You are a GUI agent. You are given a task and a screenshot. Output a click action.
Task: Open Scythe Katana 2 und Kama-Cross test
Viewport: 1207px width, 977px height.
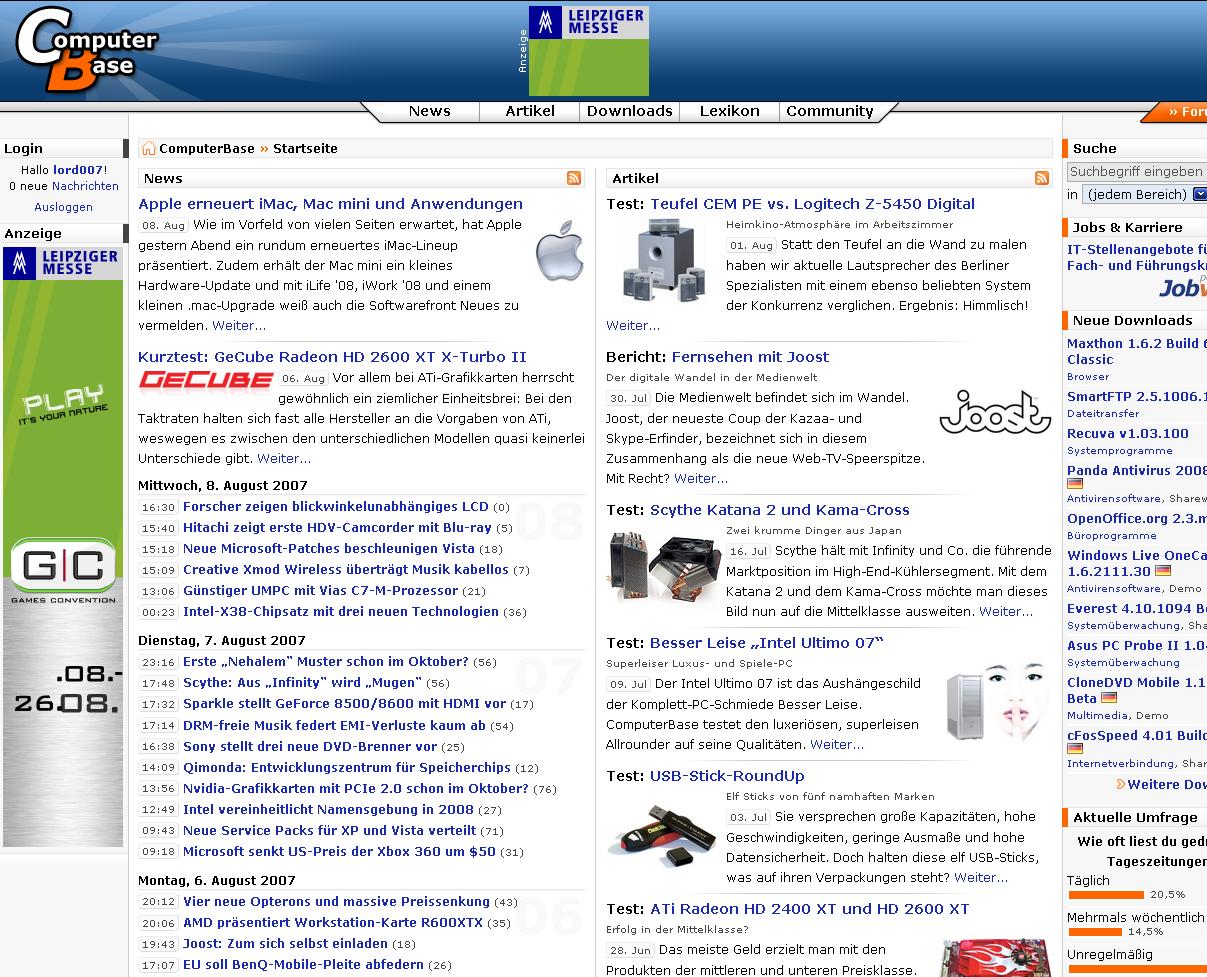coord(780,510)
